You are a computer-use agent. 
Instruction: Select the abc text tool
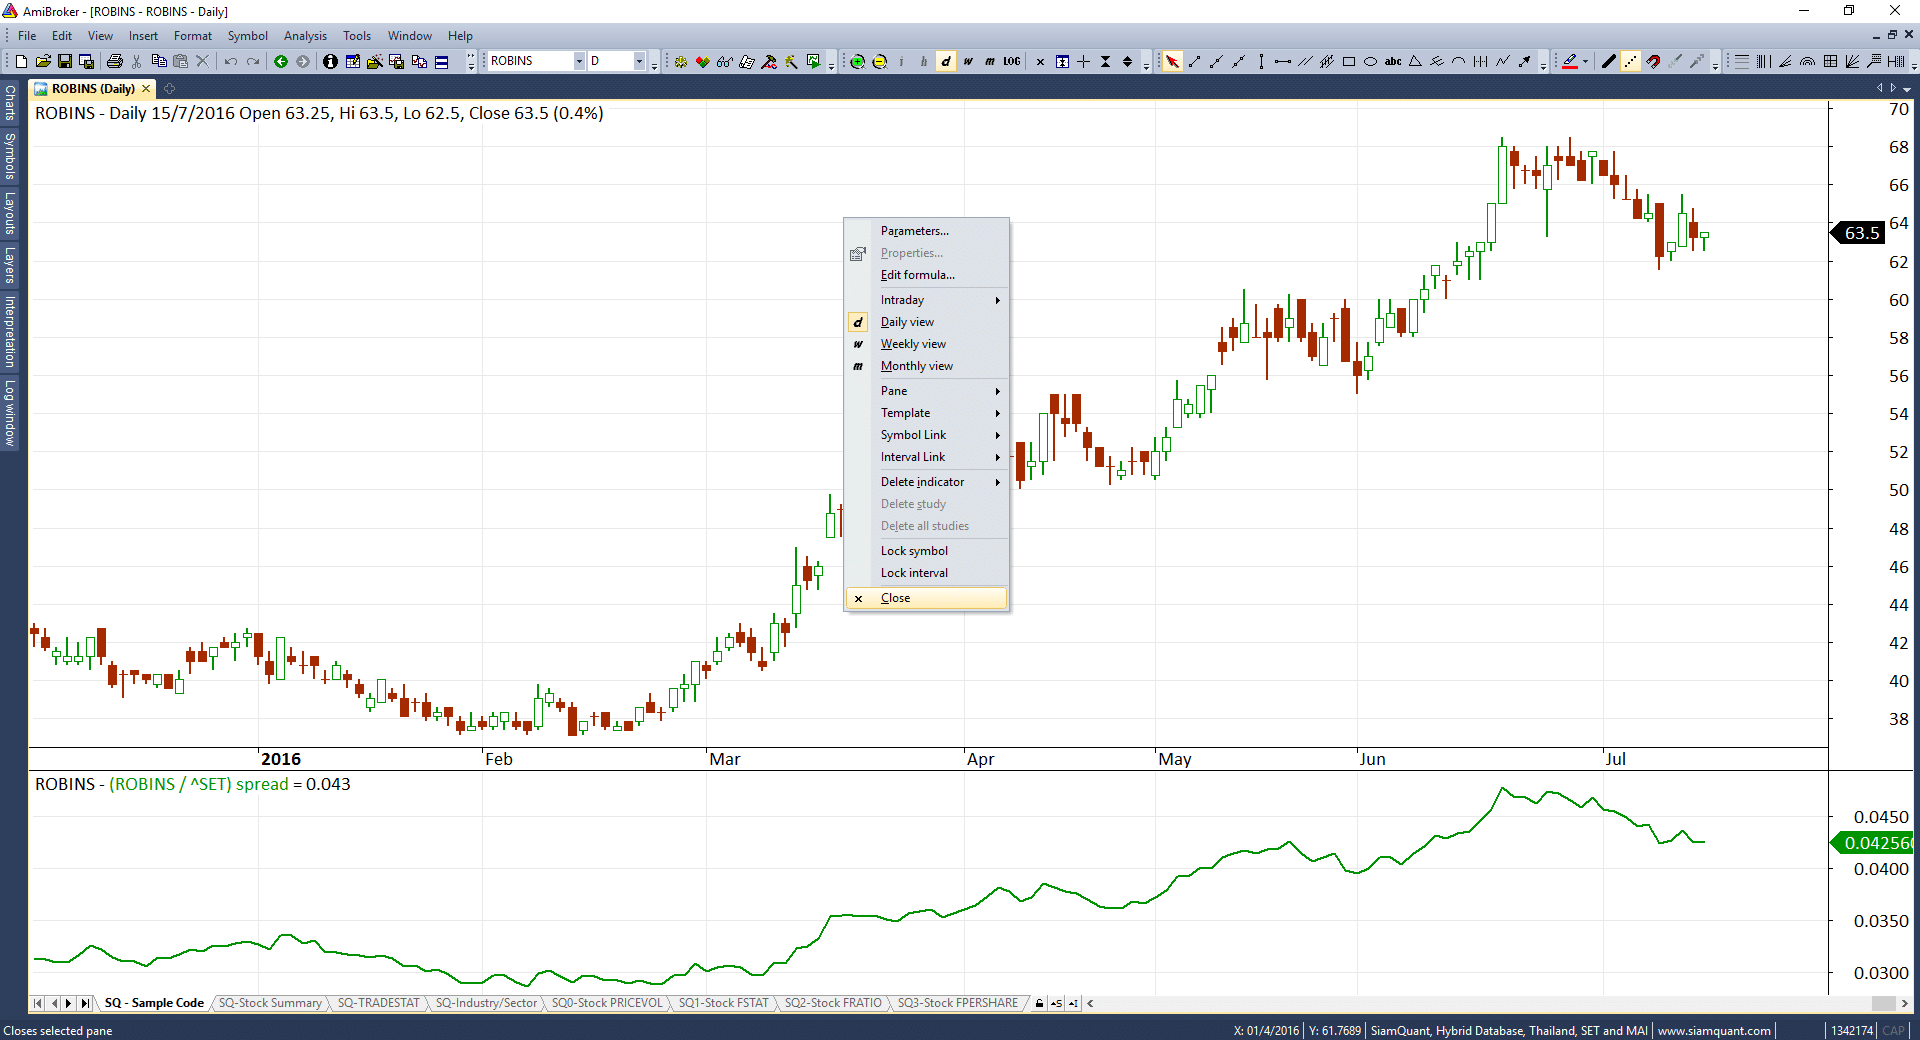point(1393,62)
